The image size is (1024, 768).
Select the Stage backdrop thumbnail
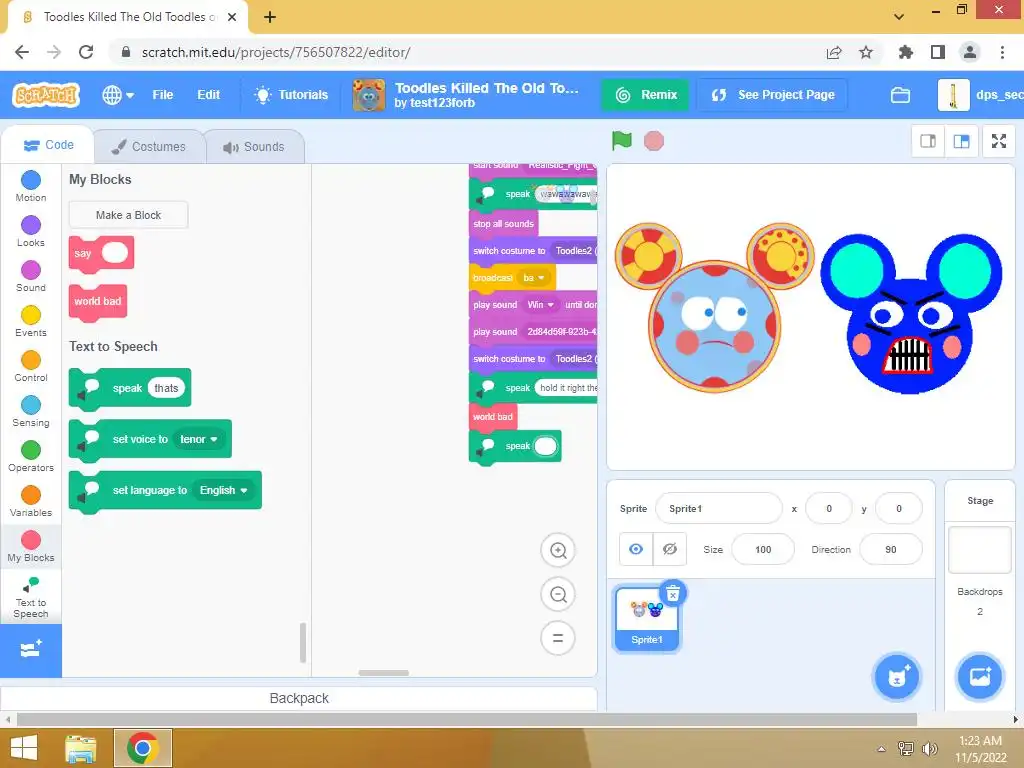979,550
